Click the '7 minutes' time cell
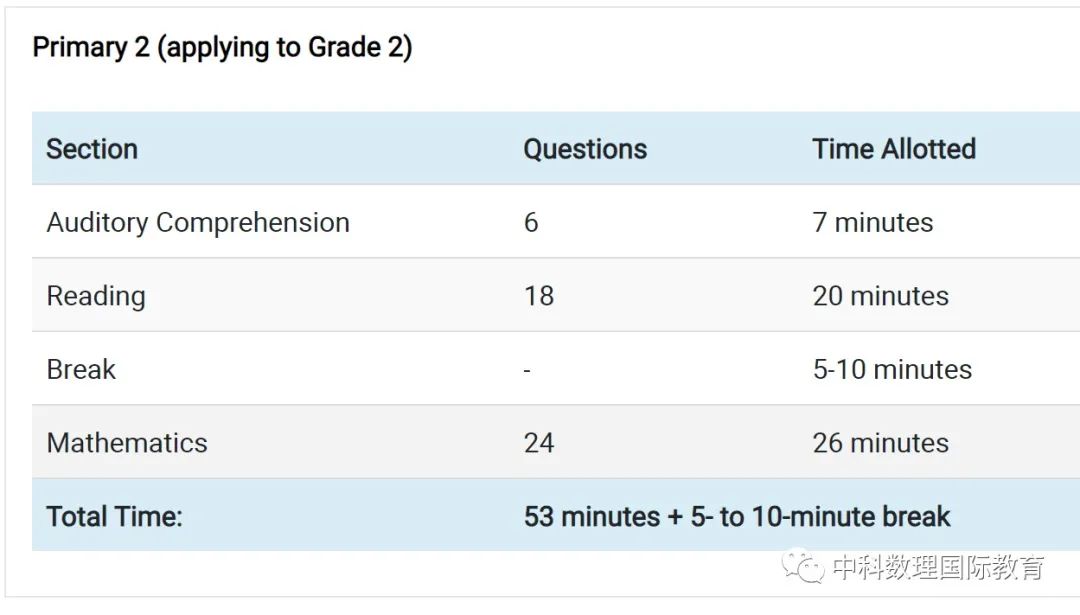Screen dimensions: 1080x615 873,222
